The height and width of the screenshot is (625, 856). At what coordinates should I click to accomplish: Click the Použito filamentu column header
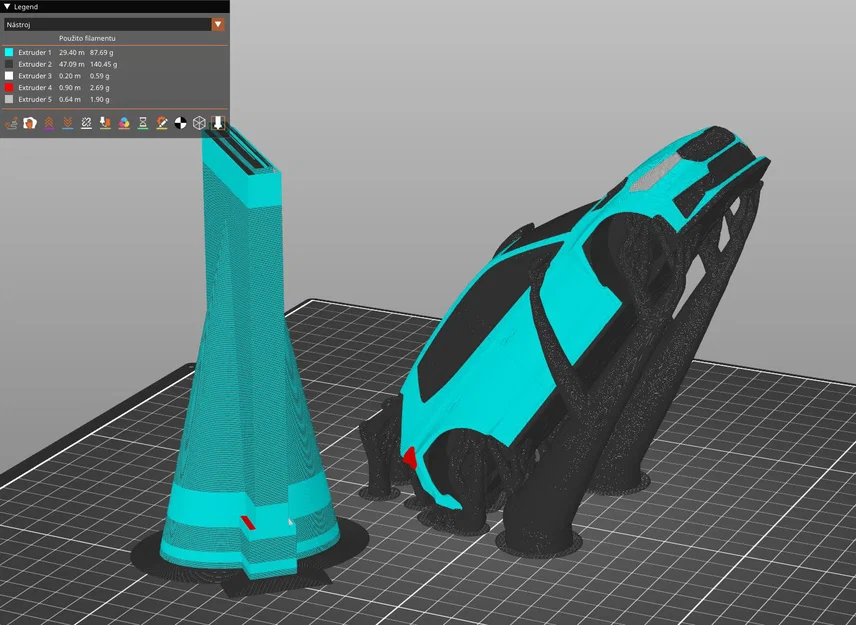click(x=87, y=38)
